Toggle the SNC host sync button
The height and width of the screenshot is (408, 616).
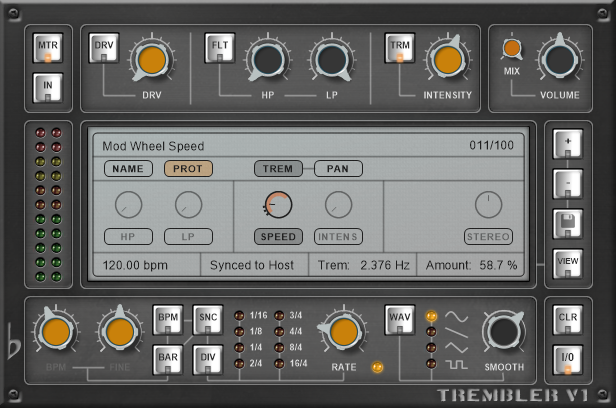click(x=207, y=318)
